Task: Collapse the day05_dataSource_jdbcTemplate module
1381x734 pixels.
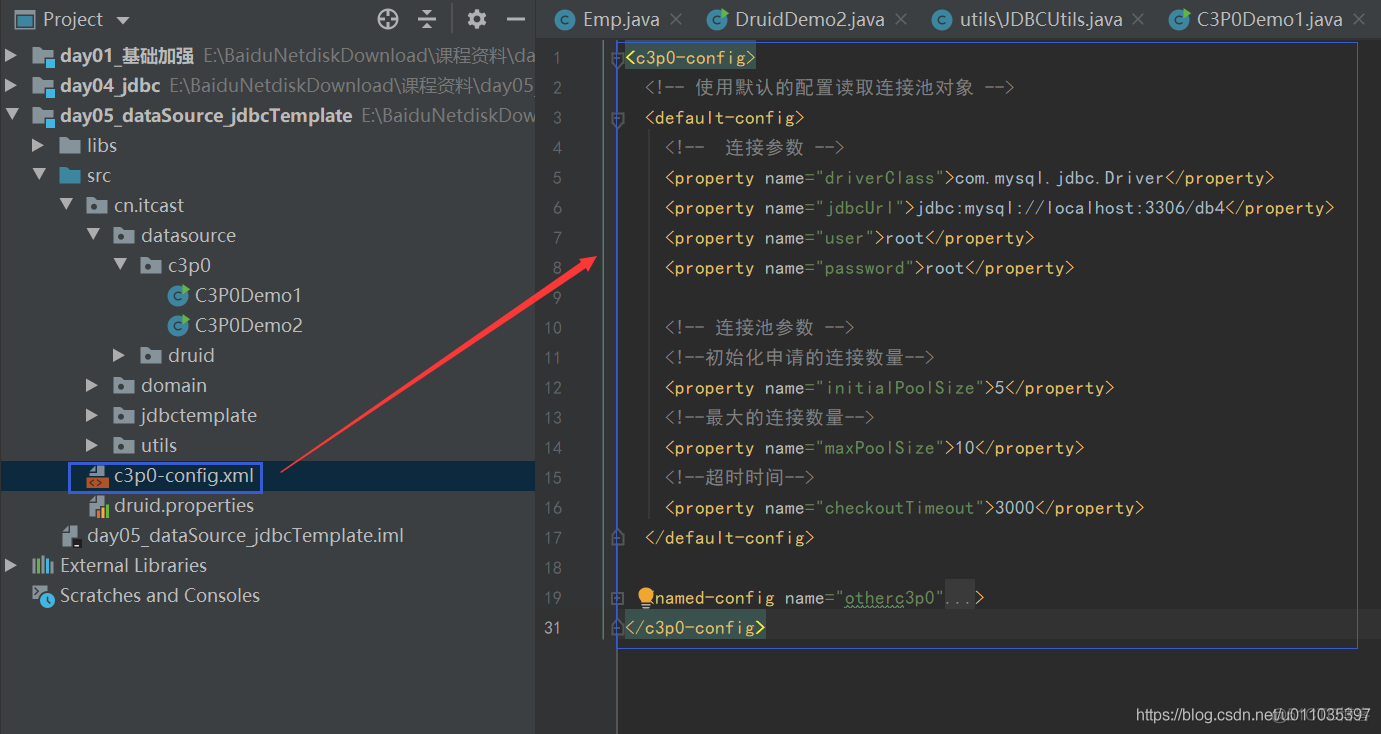Action: (12, 116)
